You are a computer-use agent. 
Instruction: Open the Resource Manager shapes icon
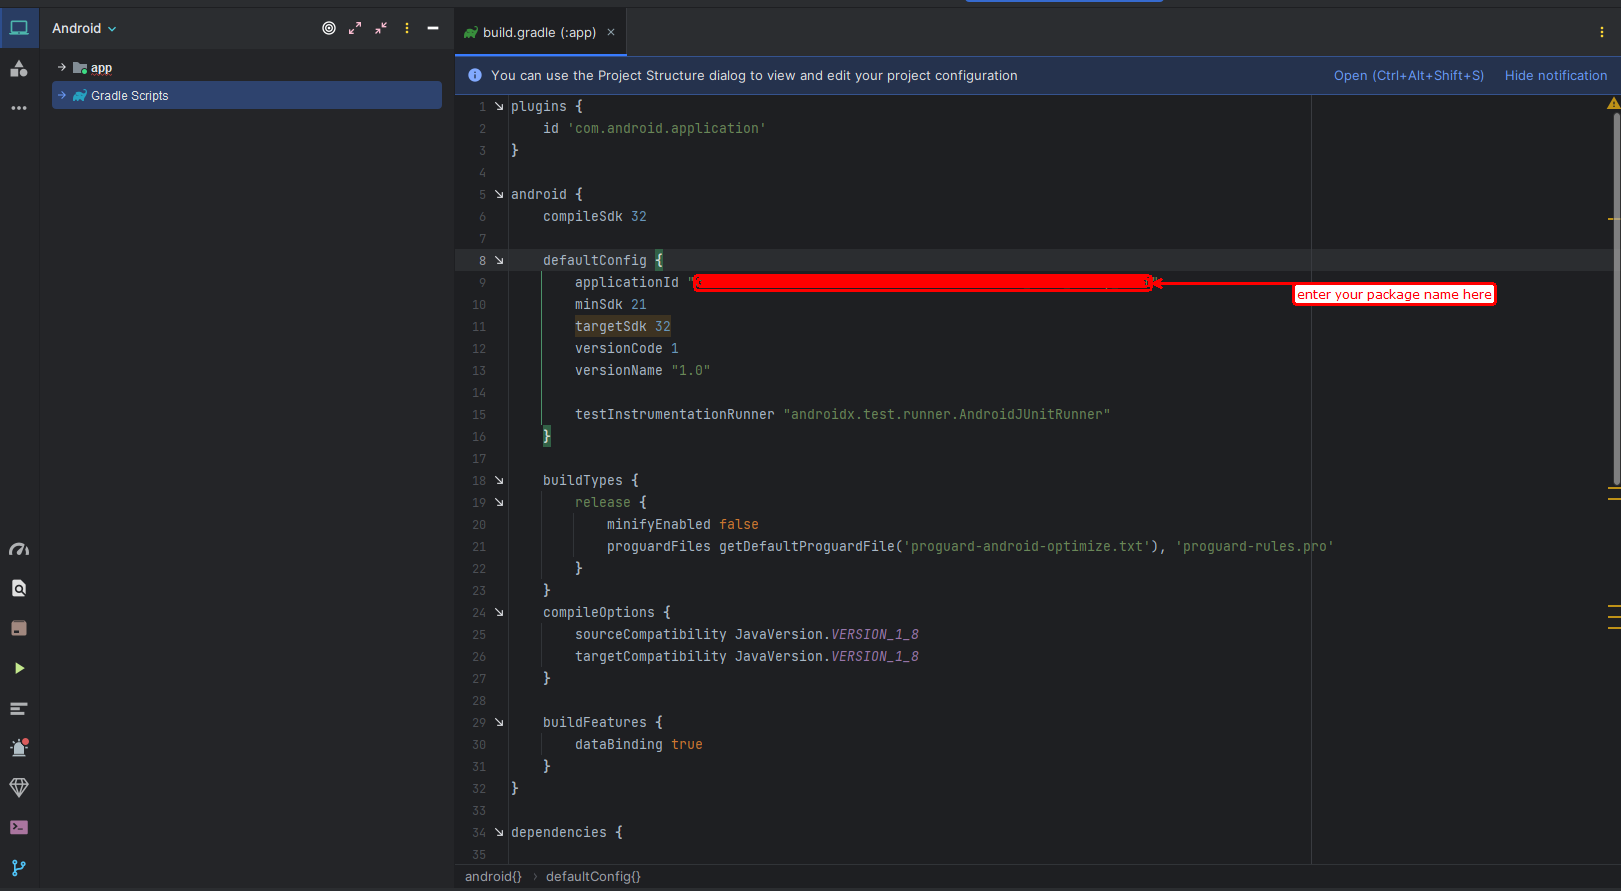coord(19,68)
